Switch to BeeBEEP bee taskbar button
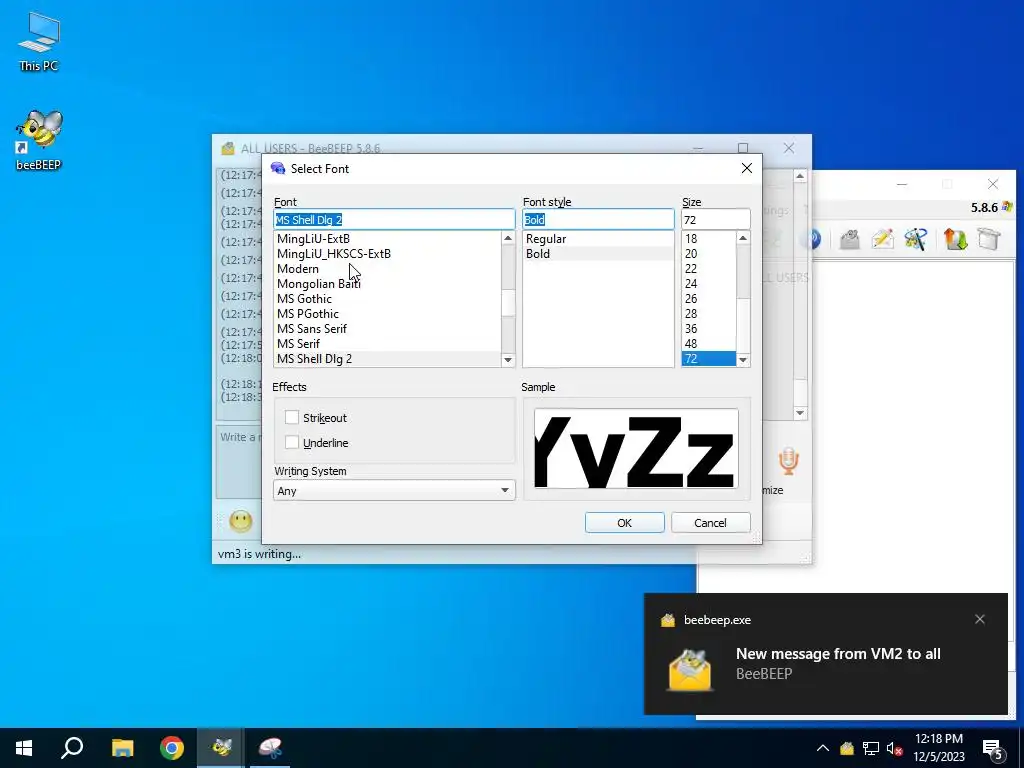 tap(221, 748)
